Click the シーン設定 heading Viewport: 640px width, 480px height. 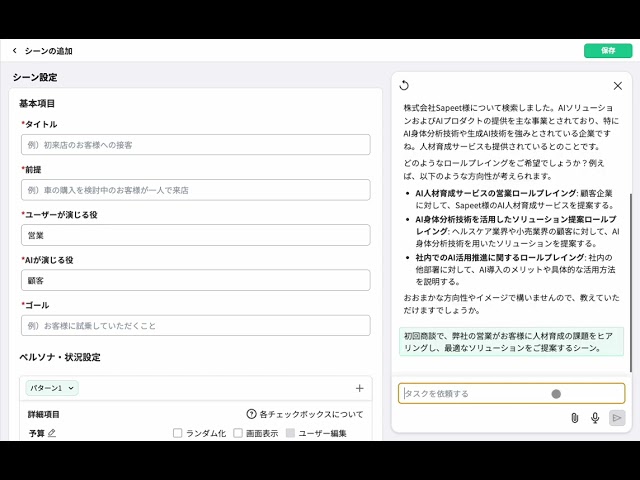35,77
